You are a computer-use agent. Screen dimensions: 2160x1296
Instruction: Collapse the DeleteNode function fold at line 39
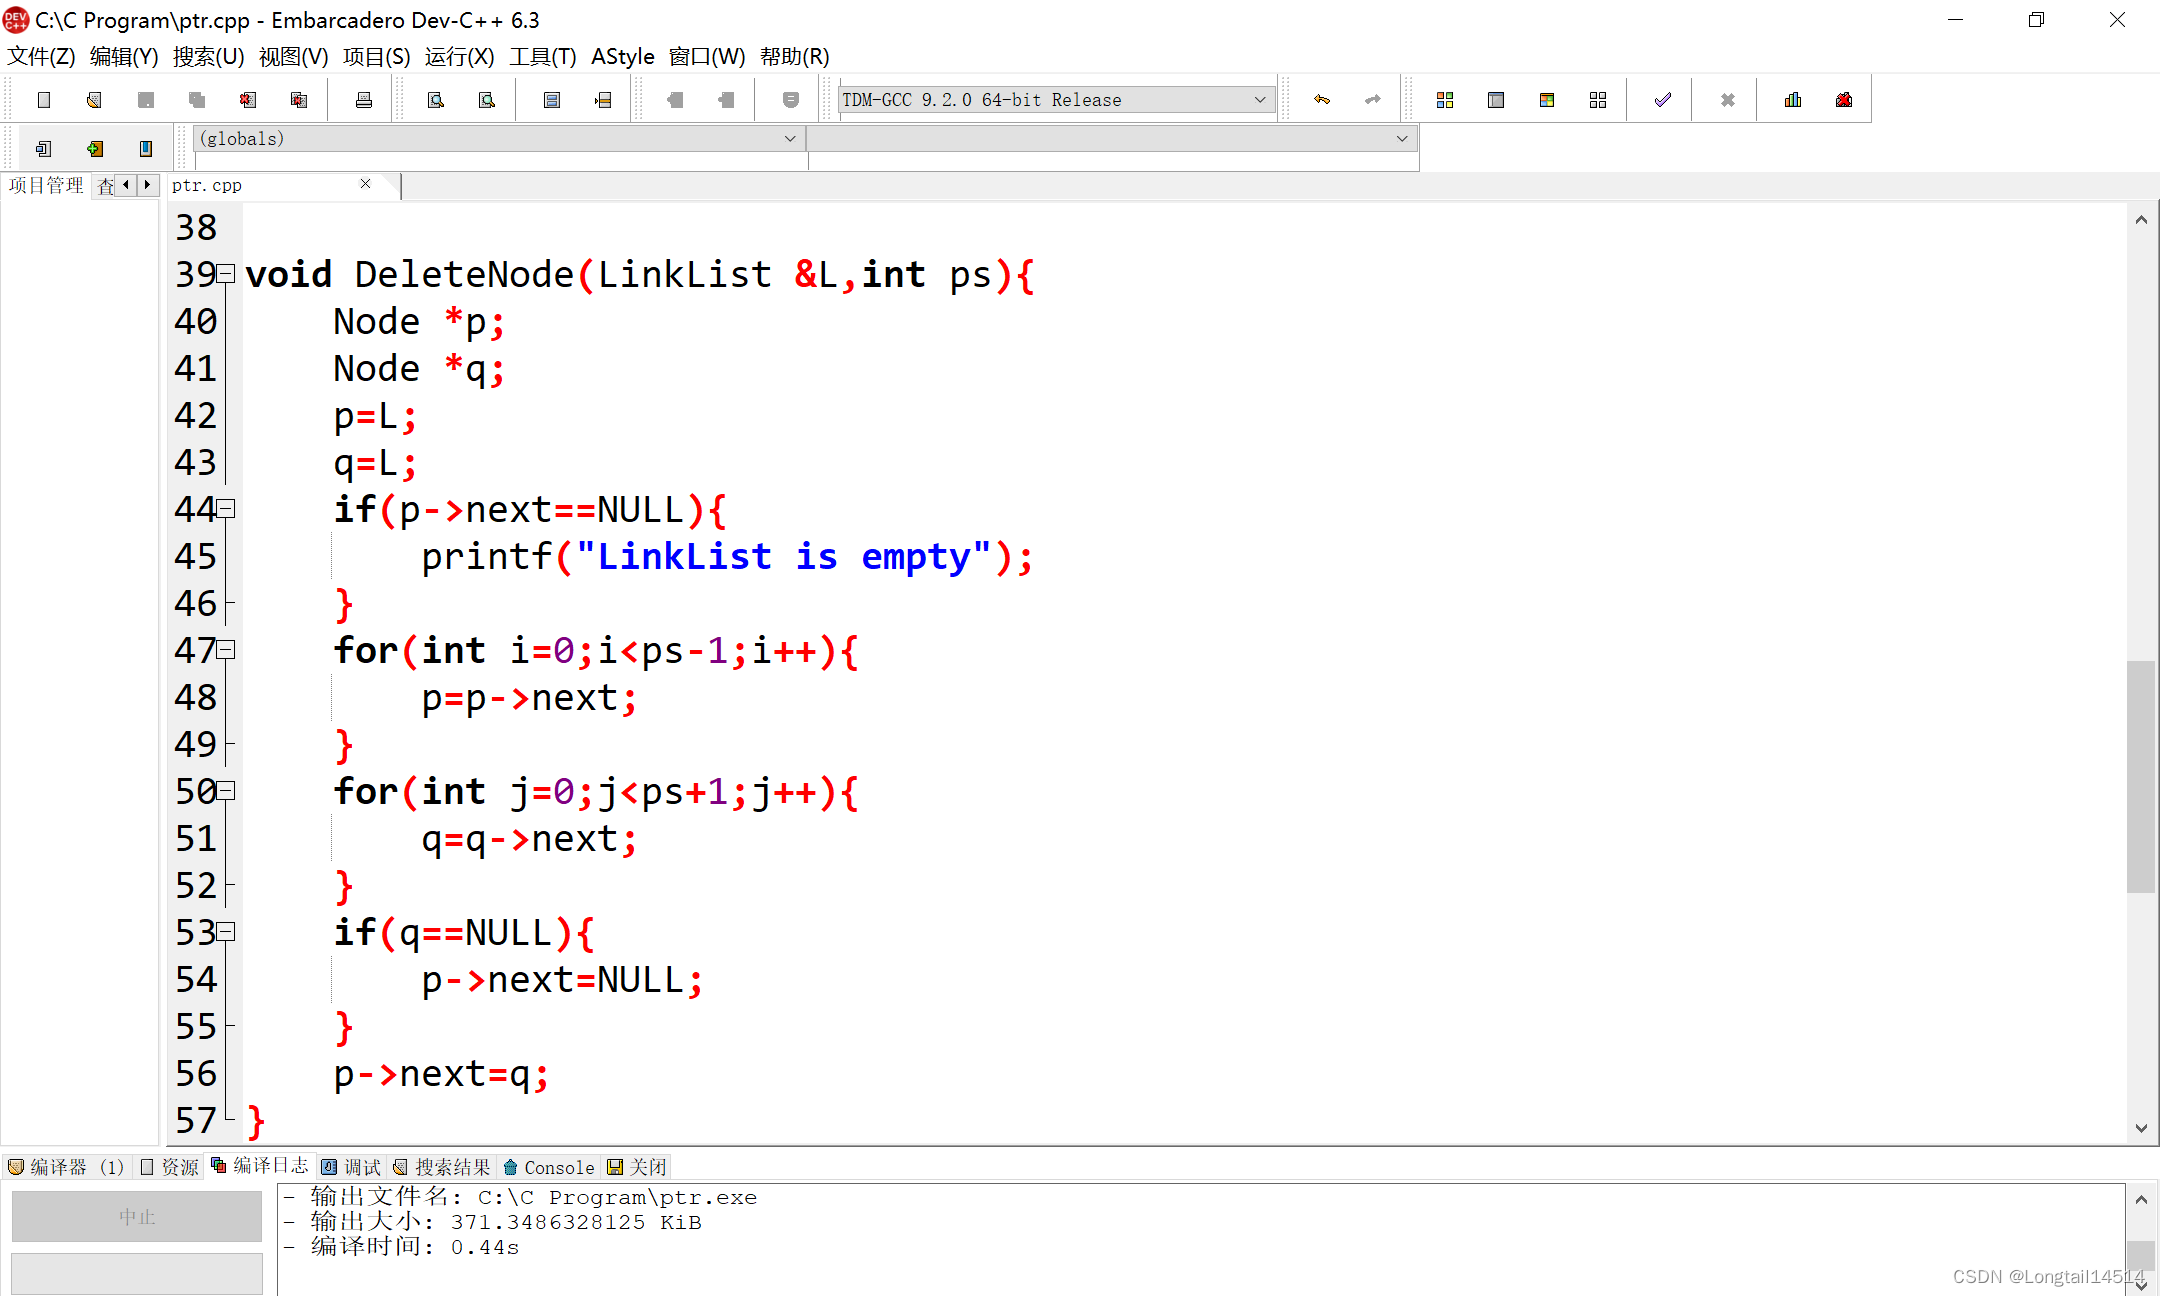(227, 273)
